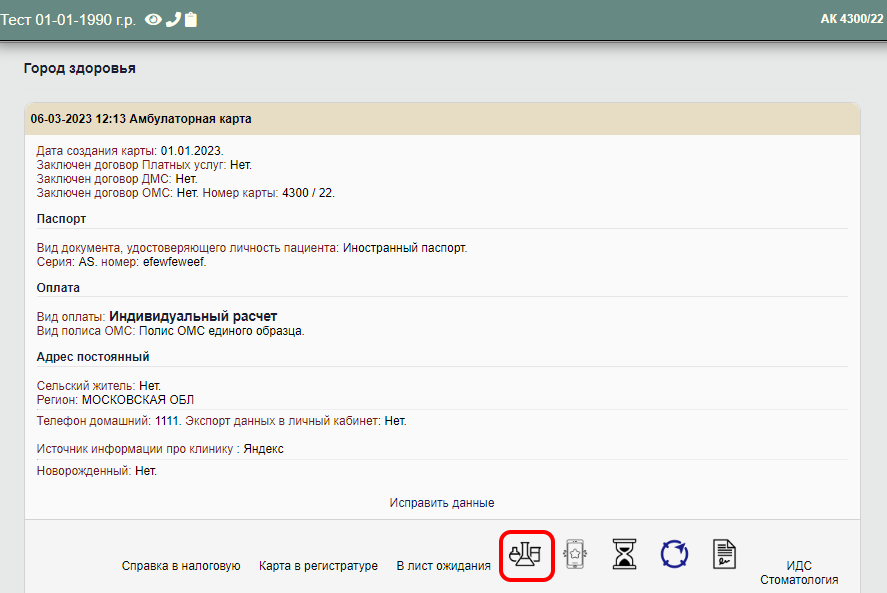Click the Город здоровья clinic title

click(x=79, y=69)
